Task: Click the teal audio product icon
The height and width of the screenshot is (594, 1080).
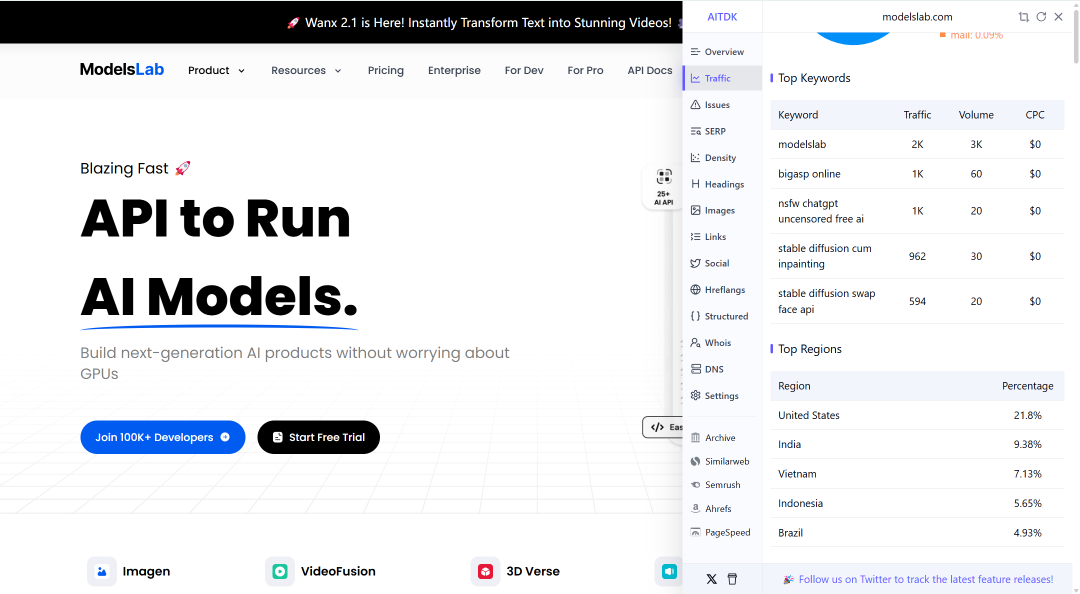Action: coord(669,571)
